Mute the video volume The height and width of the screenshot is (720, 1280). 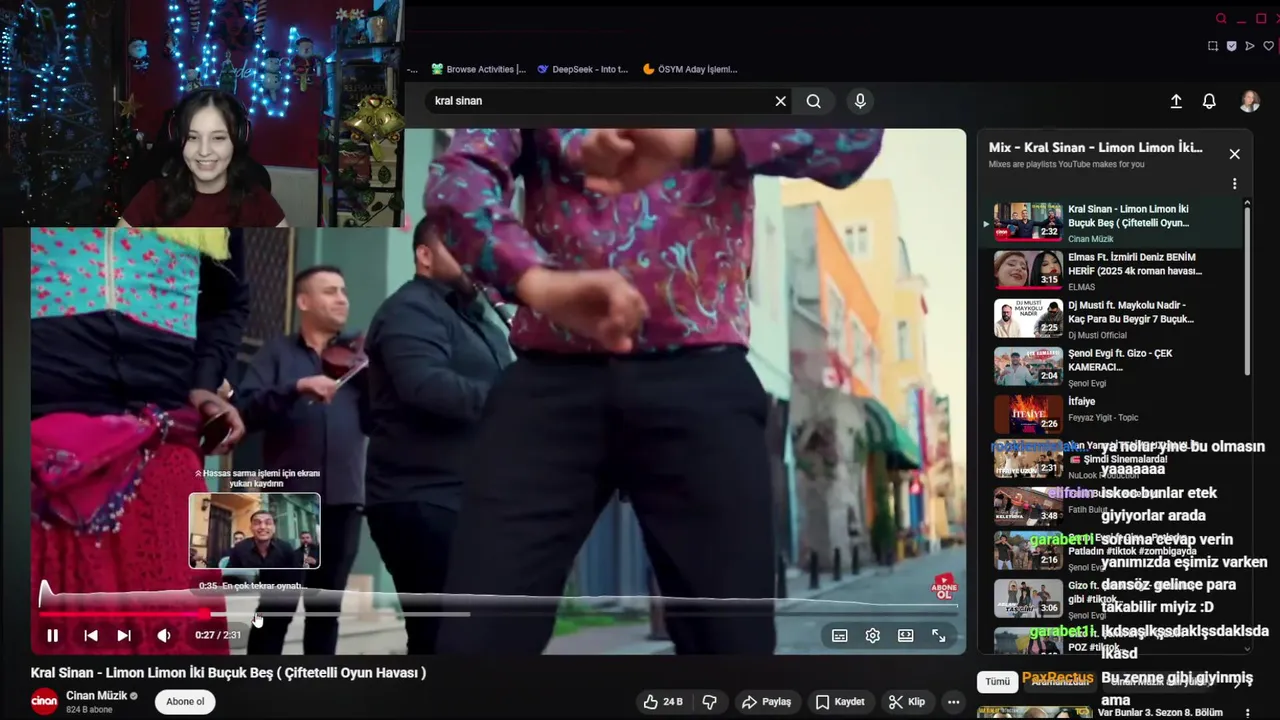click(x=163, y=635)
